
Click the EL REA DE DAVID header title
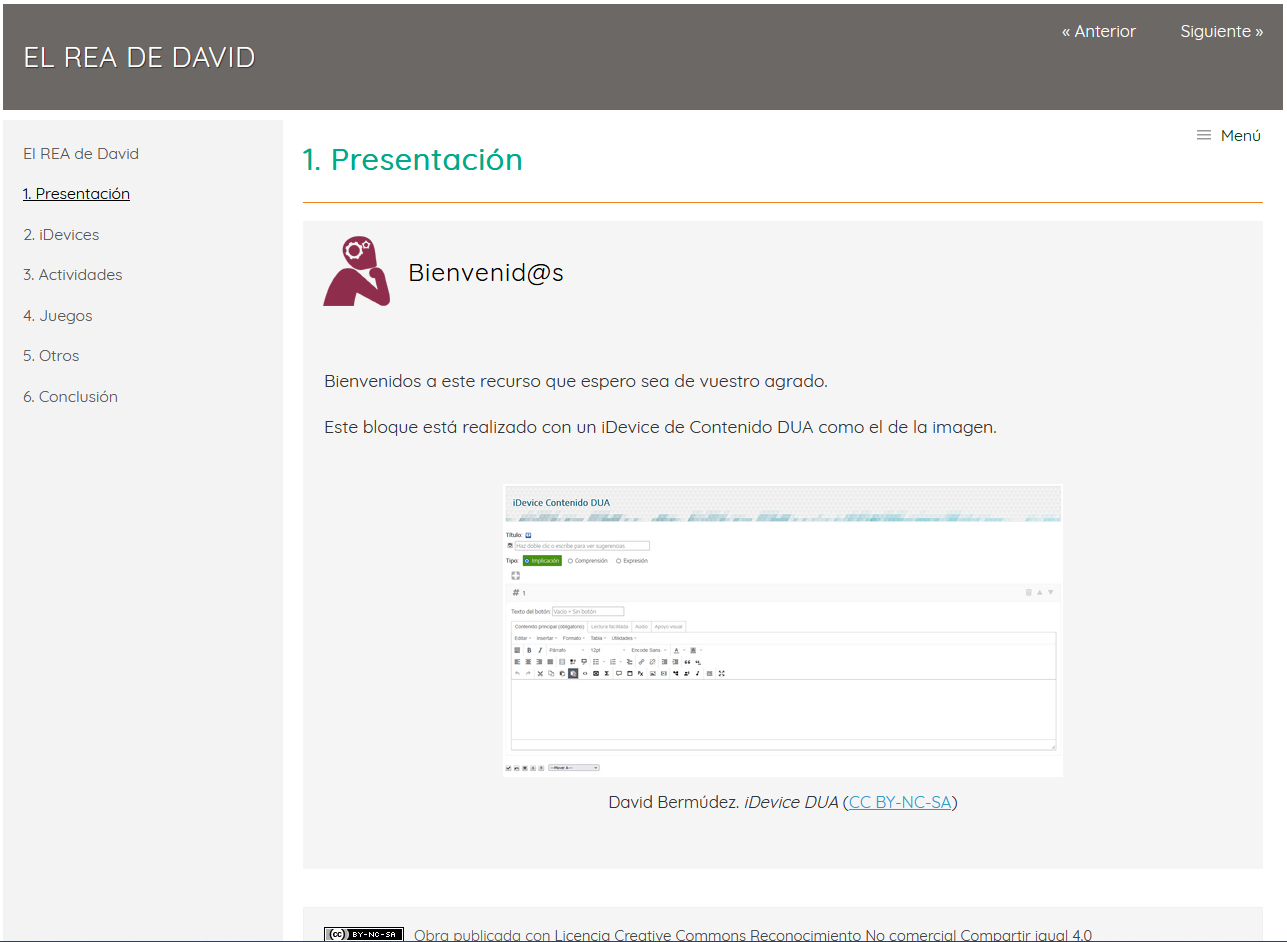[139, 57]
